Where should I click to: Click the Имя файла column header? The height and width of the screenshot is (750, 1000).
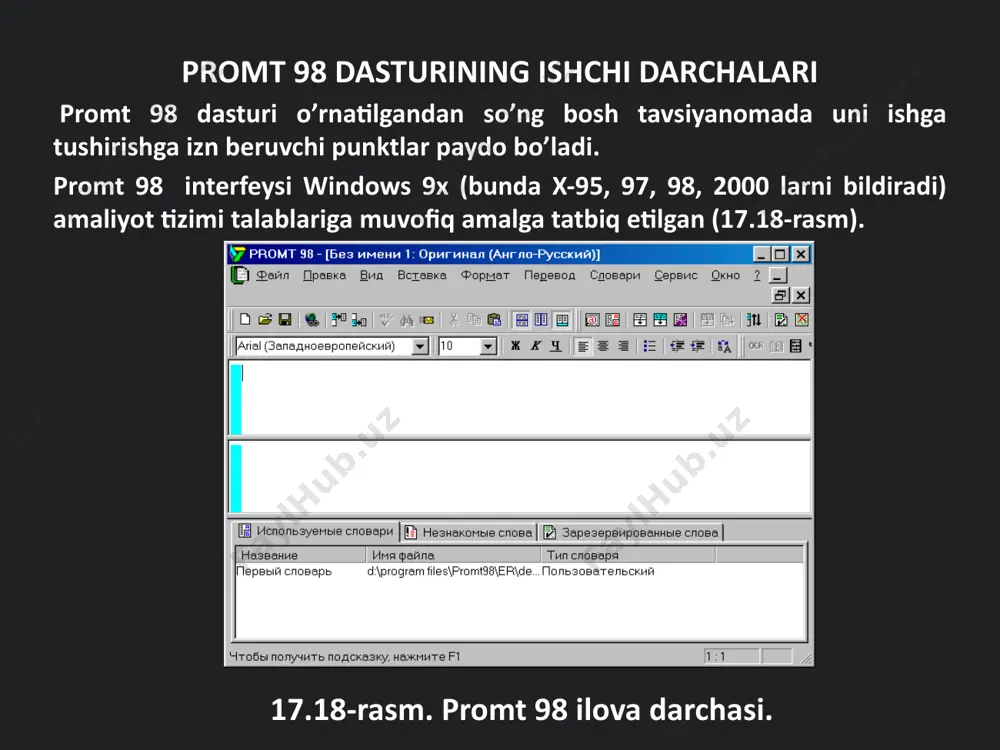point(453,555)
